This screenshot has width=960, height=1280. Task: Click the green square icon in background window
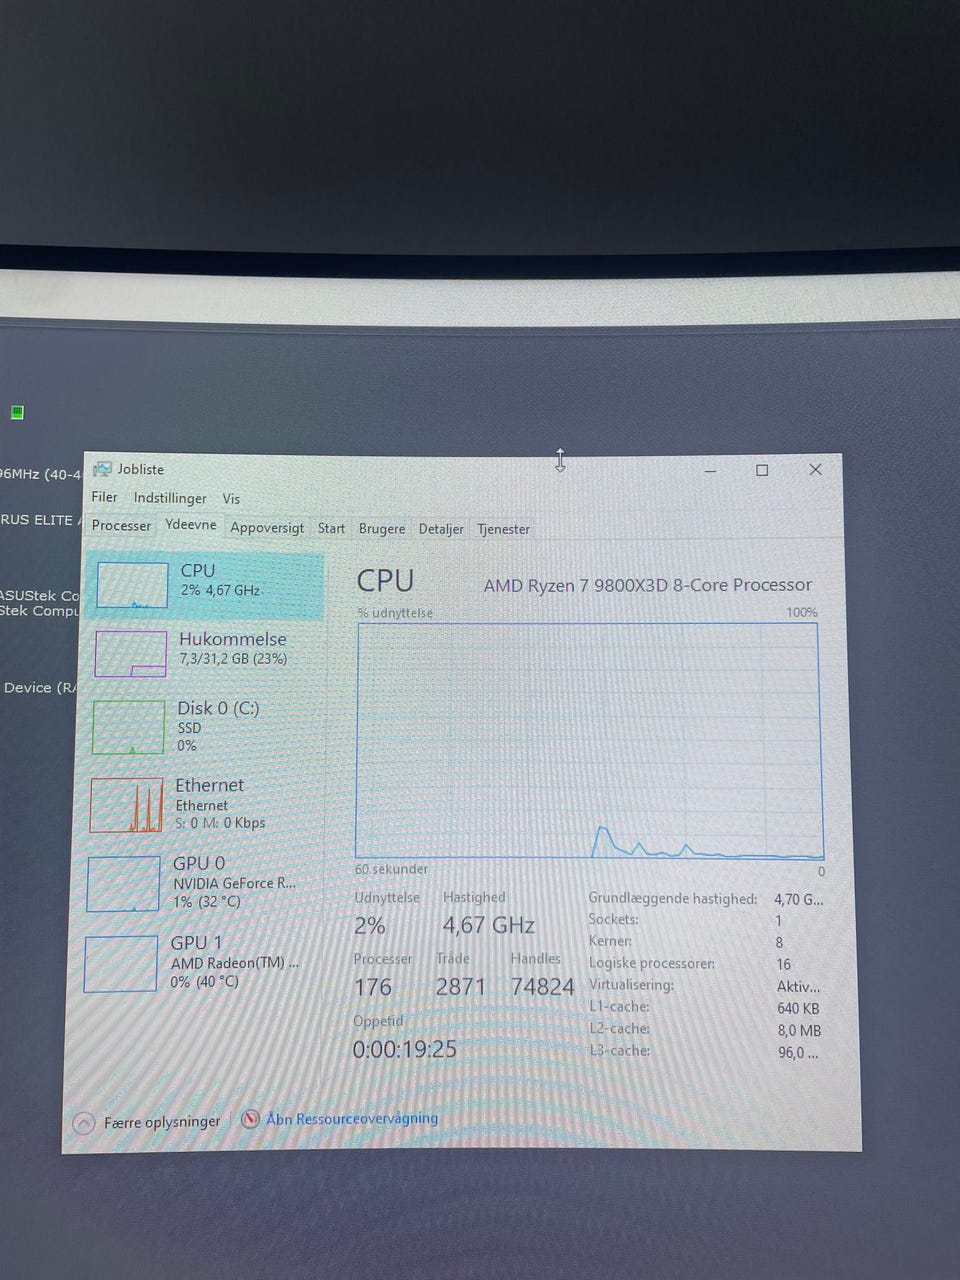pyautogui.click(x=17, y=412)
